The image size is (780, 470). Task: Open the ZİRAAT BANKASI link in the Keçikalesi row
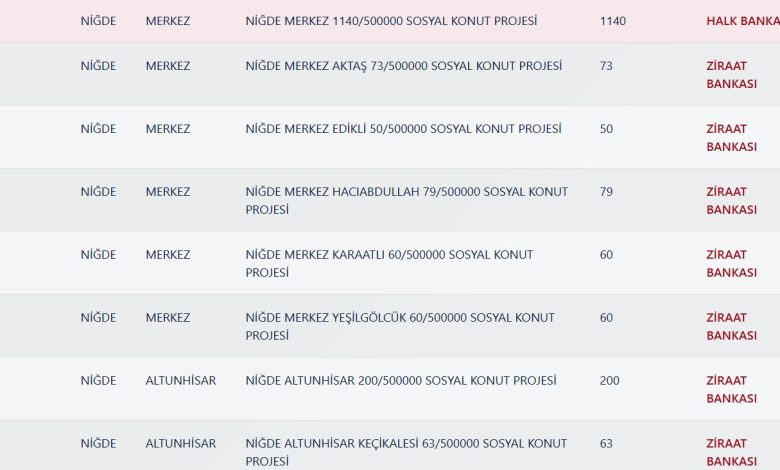[731, 452]
